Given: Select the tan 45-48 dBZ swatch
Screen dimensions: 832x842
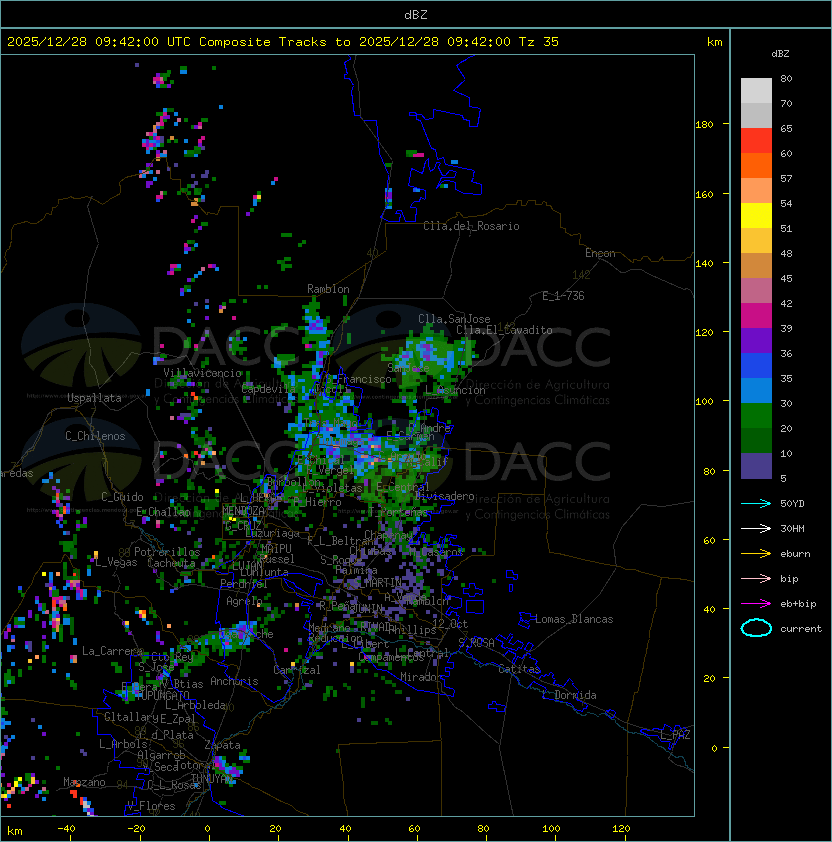Looking at the screenshot, I should (756, 265).
